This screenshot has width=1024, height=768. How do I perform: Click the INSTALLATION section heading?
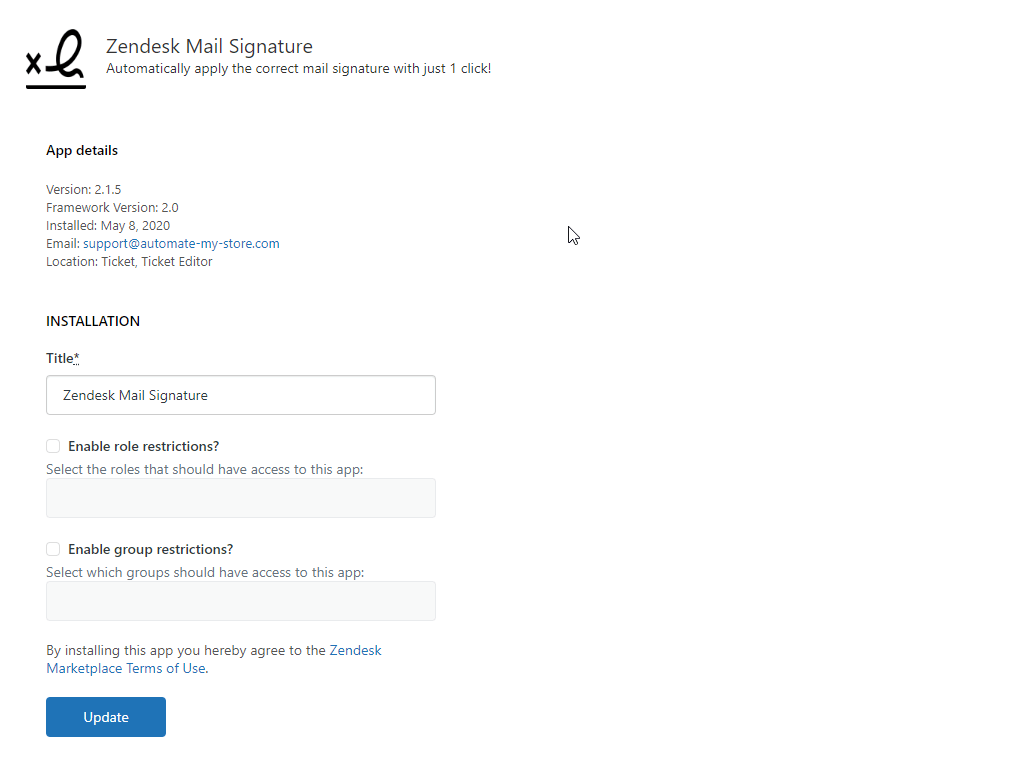tap(93, 321)
